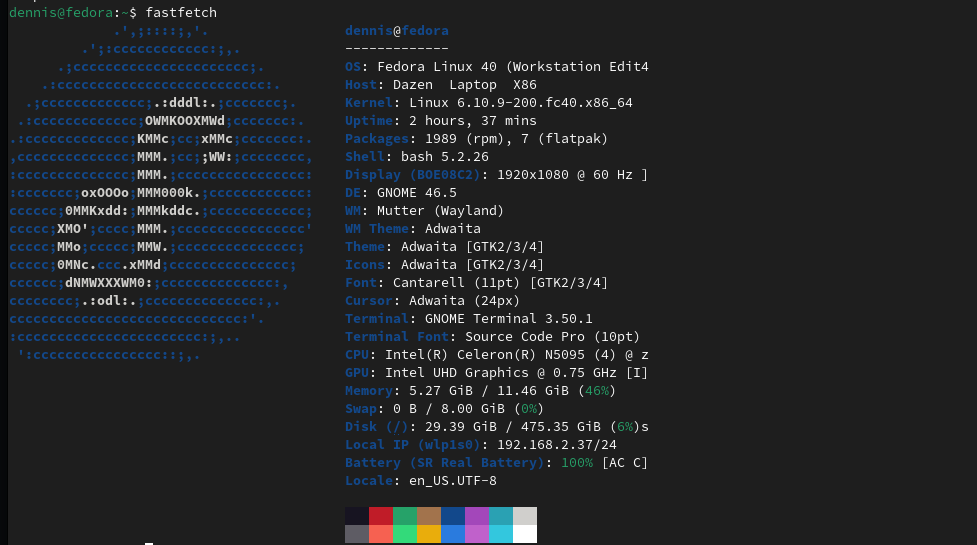Click the top-row purple color block

point(477,515)
